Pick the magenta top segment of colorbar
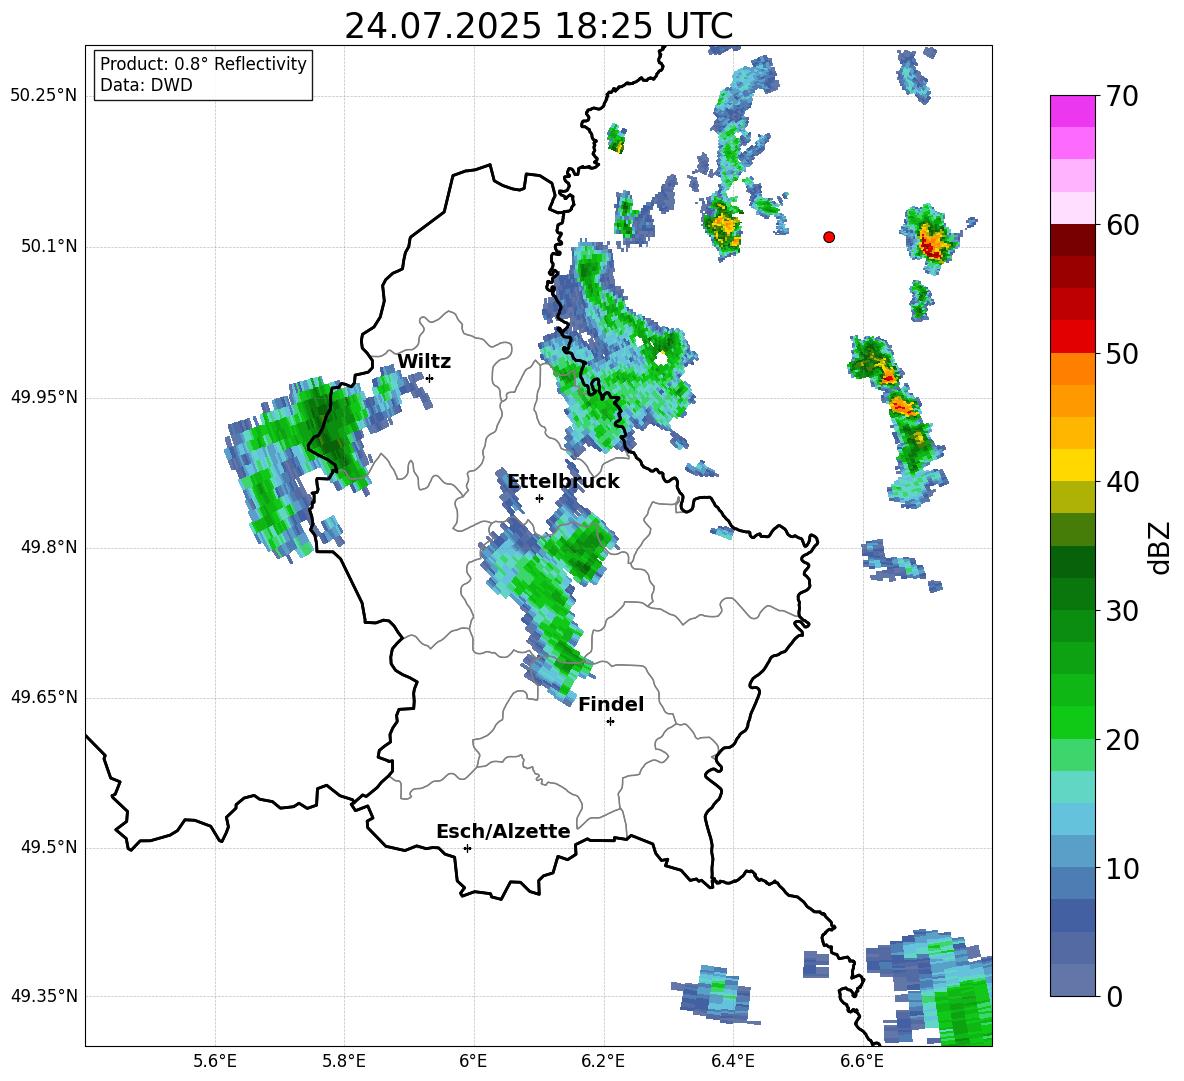Image resolution: width=1184 pixels, height=1081 pixels. tap(1072, 111)
